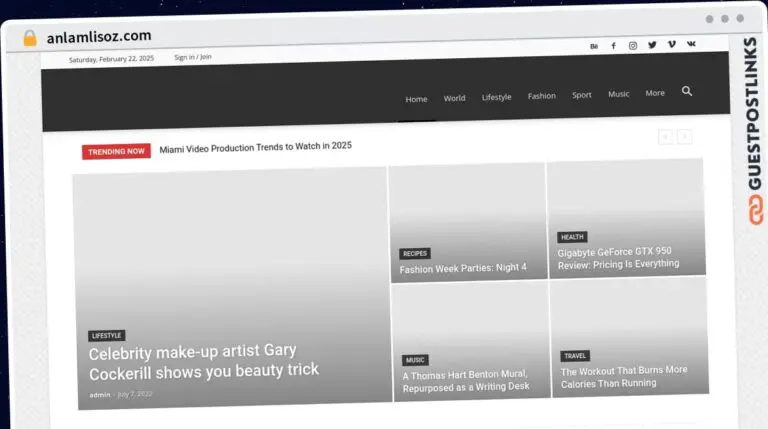Screen dimensions: 768x429
Task: Open the Vimeo social icon
Action: tap(671, 45)
